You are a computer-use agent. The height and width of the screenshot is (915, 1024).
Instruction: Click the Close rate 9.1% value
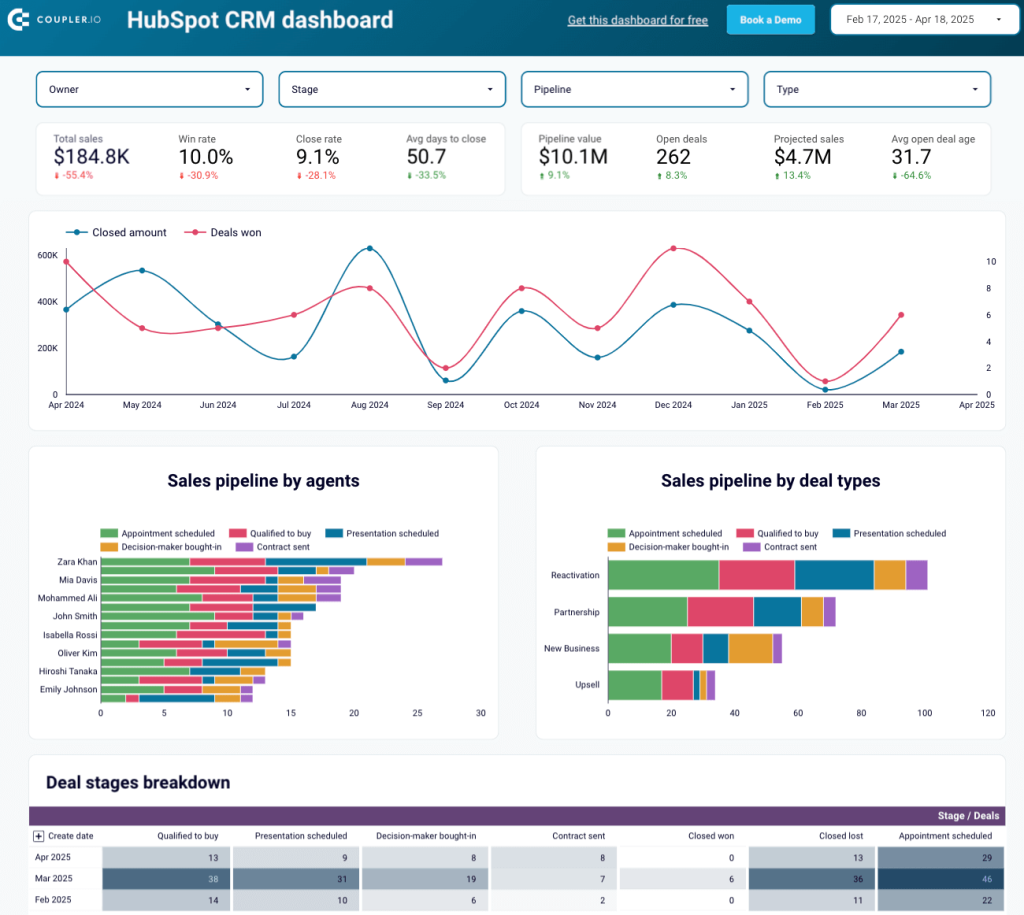(317, 157)
